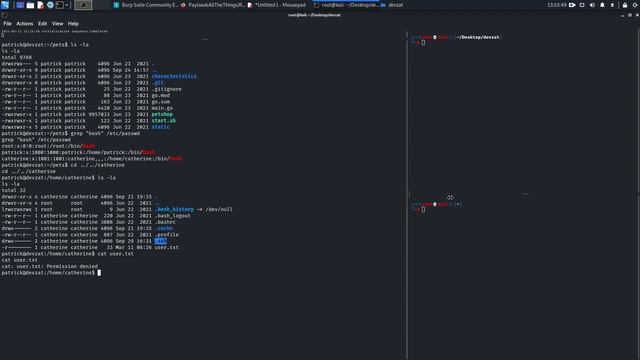
Task: Click the '.cache' directory name
Action: click(164, 228)
